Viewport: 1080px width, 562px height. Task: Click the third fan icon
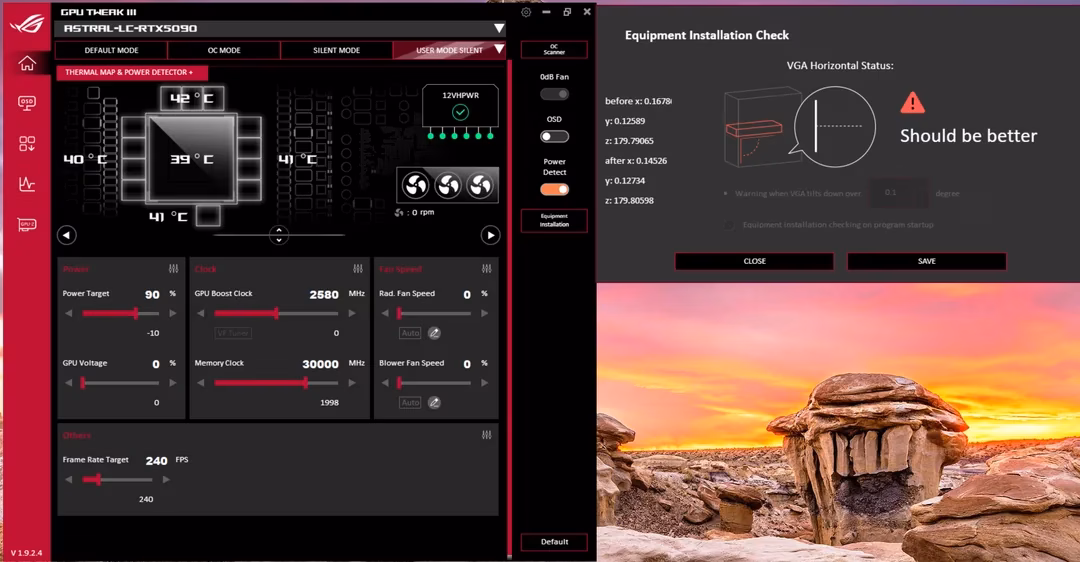click(x=480, y=185)
